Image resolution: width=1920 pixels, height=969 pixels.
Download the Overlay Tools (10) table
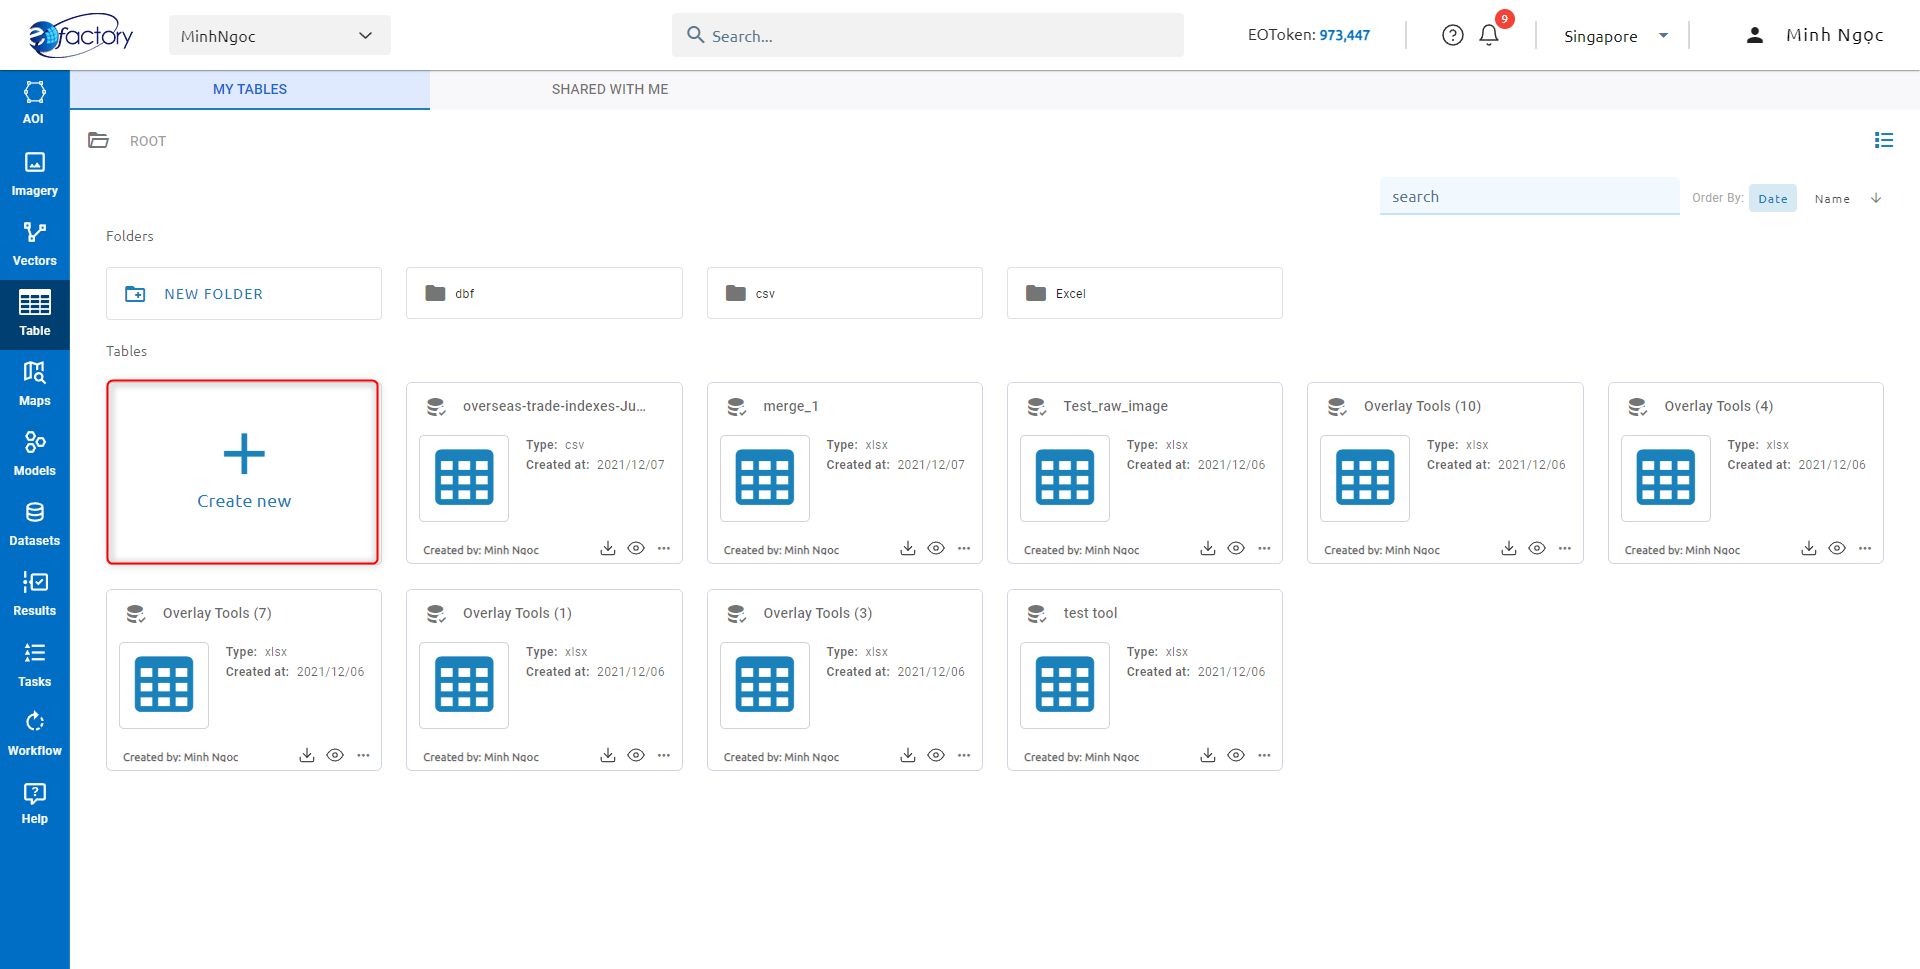(x=1508, y=548)
